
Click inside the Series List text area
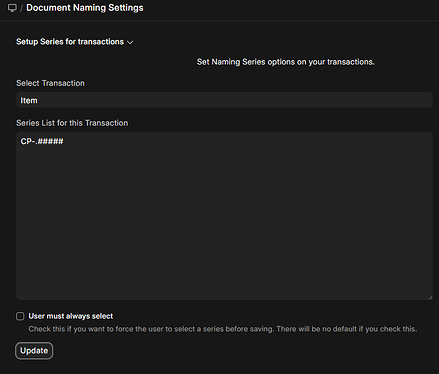click(x=224, y=216)
